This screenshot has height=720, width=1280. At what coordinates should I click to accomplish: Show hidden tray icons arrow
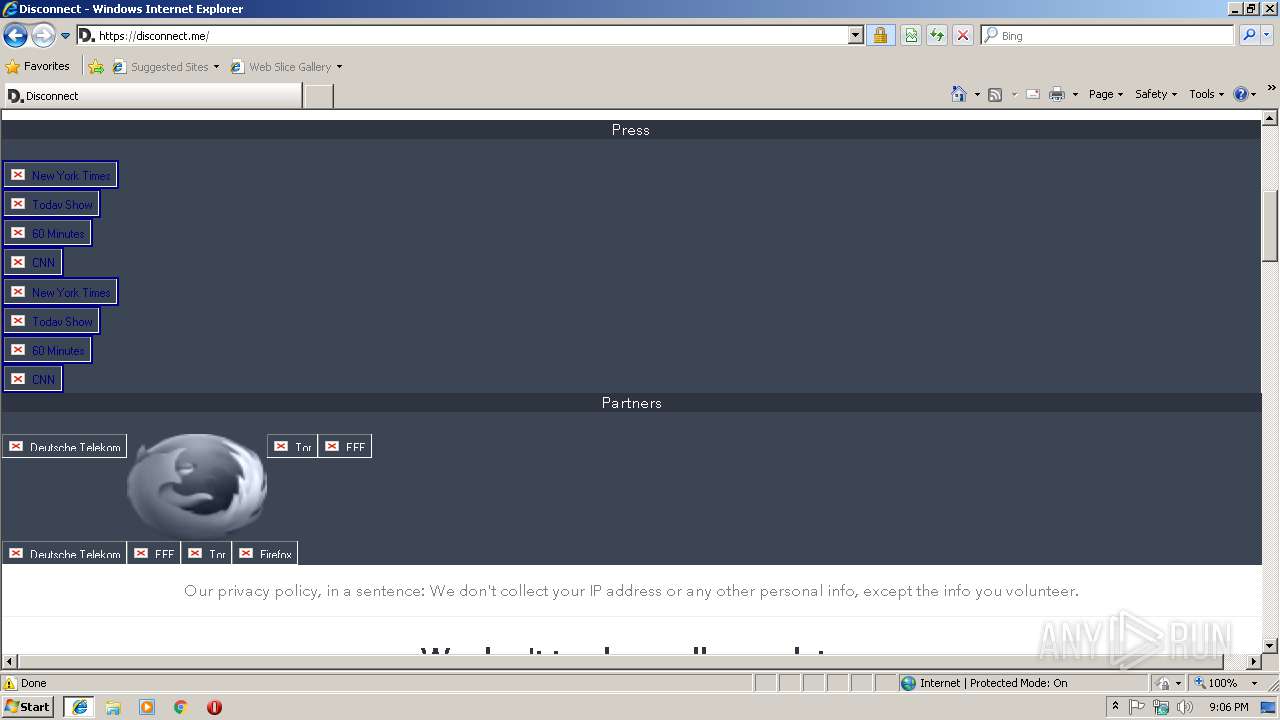(1115, 707)
